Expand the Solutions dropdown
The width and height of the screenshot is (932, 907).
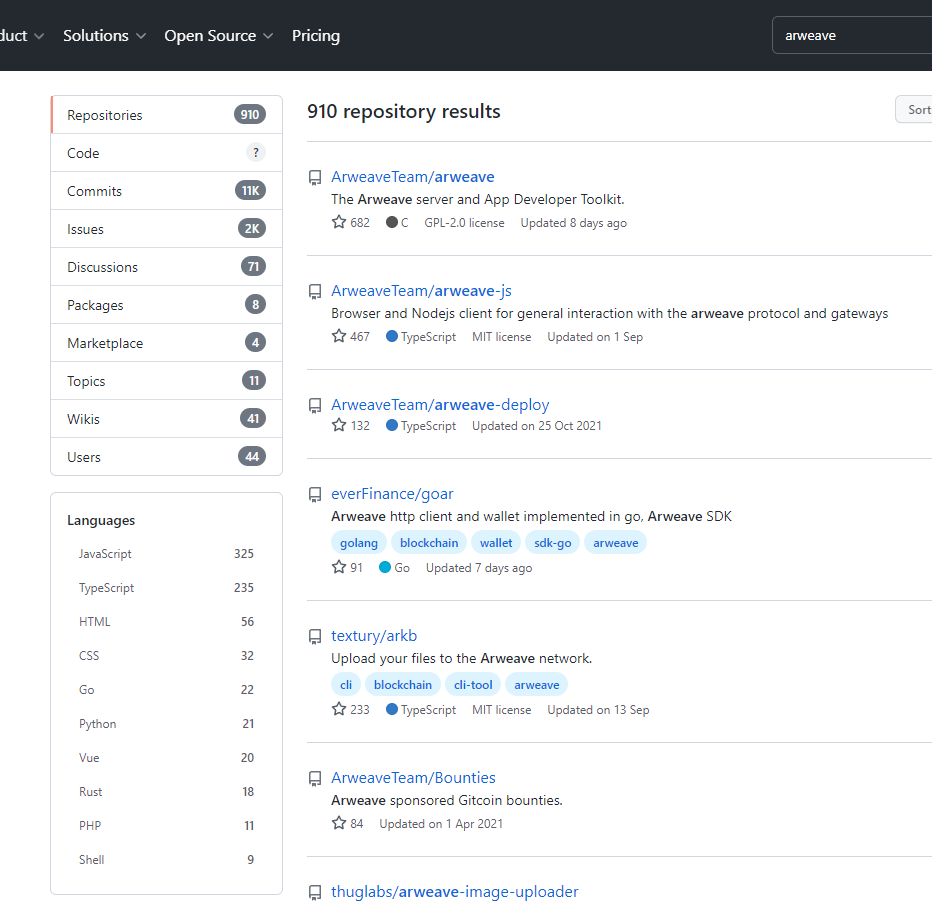point(96,35)
